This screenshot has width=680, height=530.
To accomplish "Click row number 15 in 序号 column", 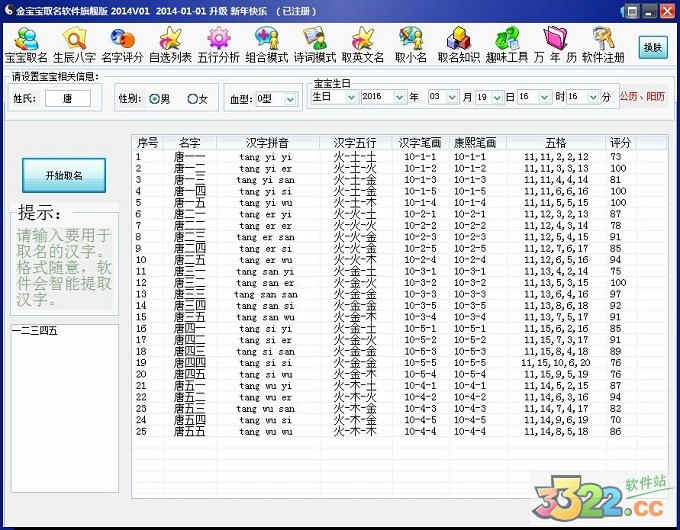I will pyautogui.click(x=141, y=317).
